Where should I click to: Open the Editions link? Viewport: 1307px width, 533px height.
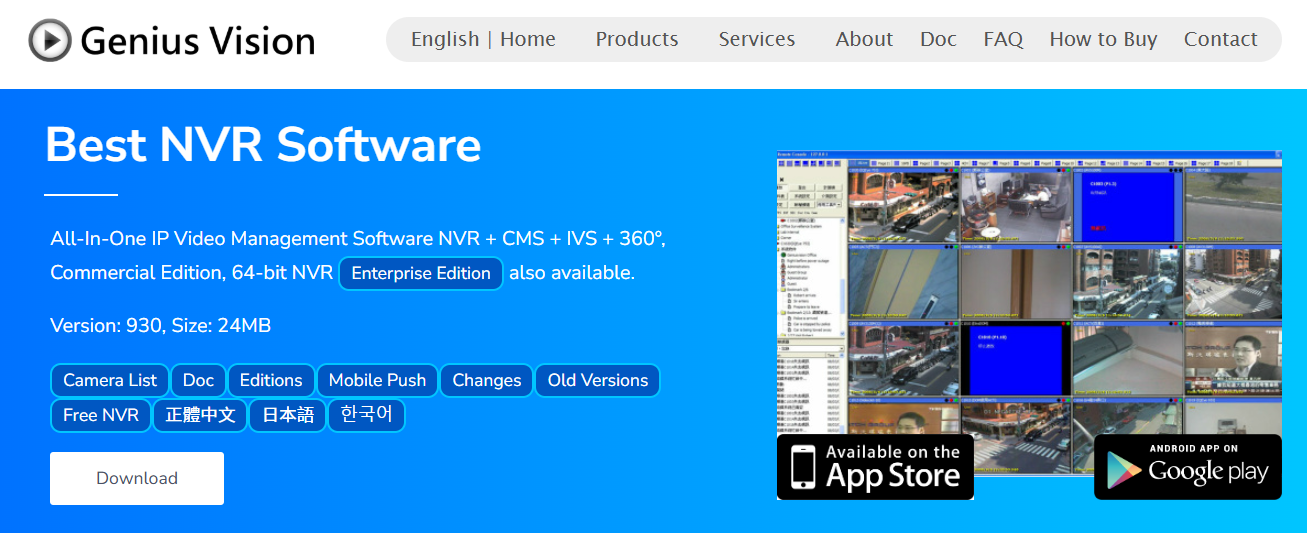click(271, 380)
